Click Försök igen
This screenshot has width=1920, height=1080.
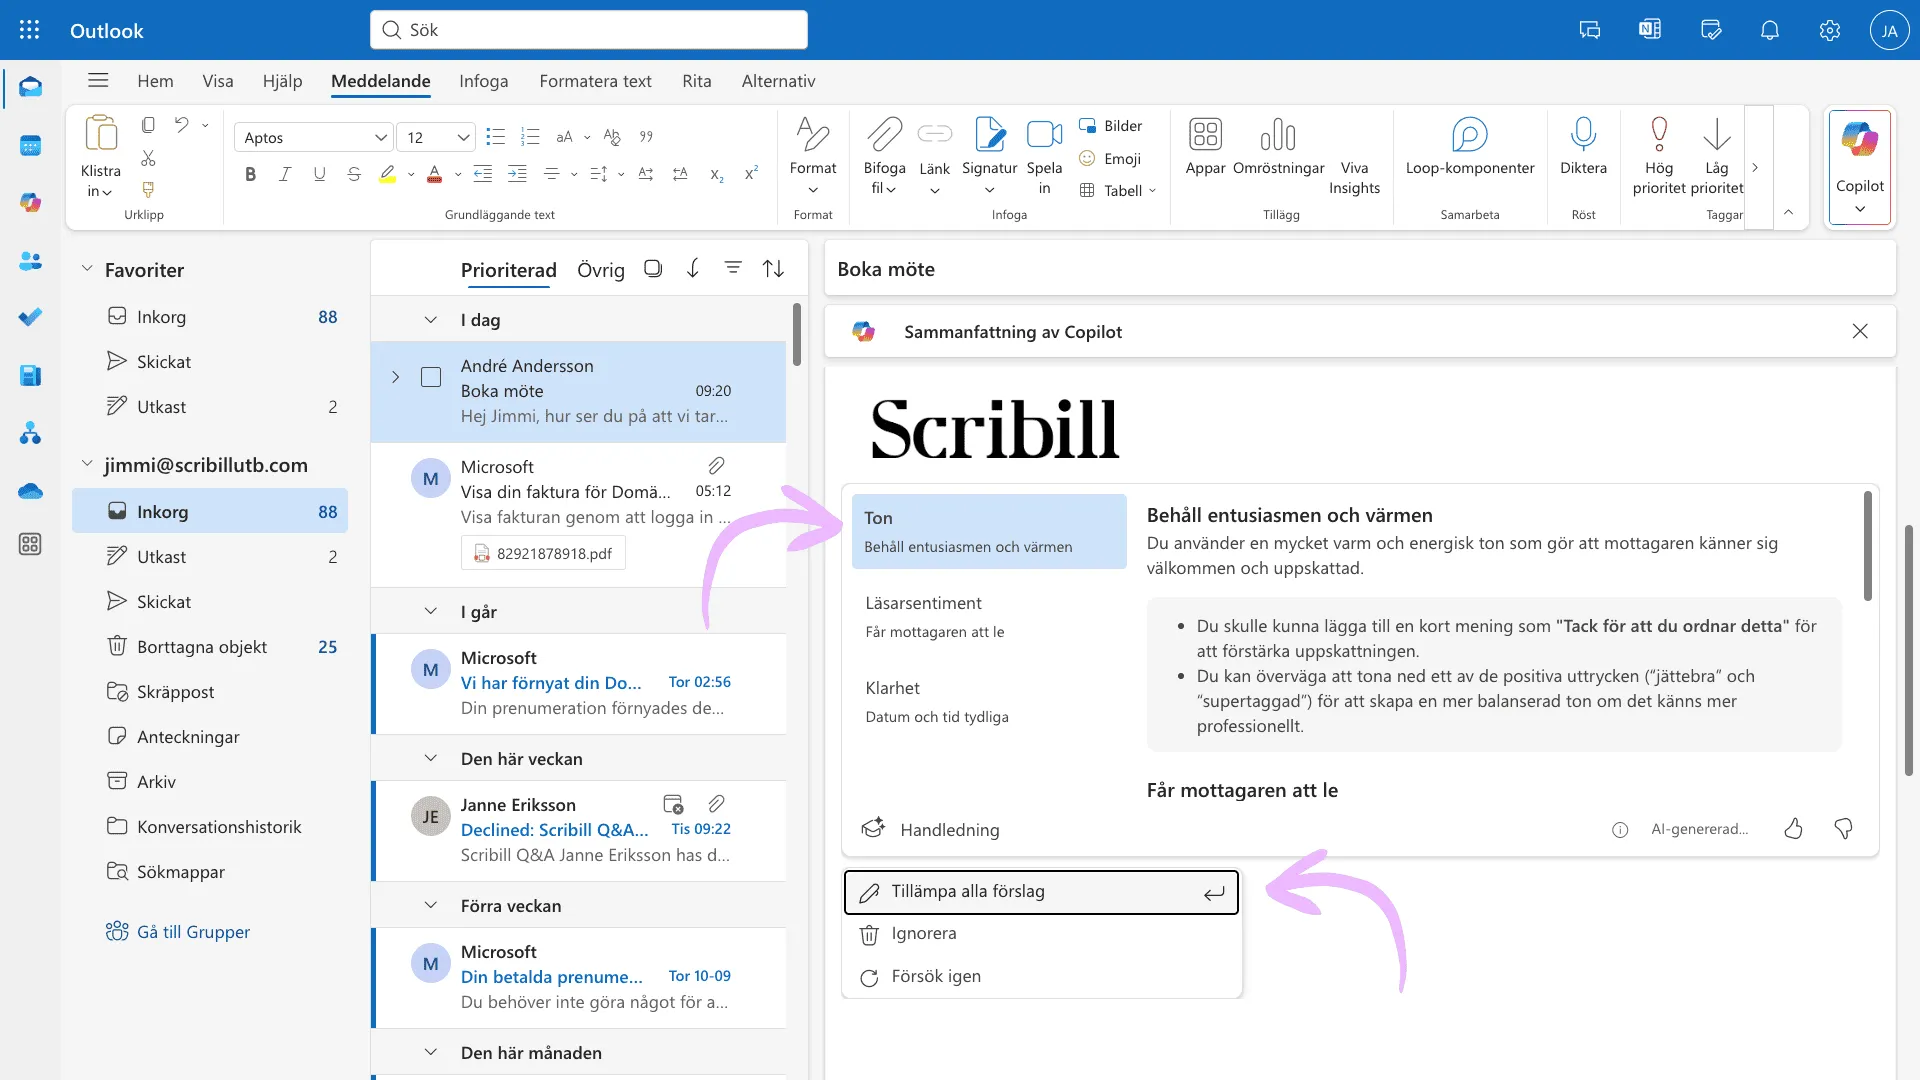point(1041,977)
